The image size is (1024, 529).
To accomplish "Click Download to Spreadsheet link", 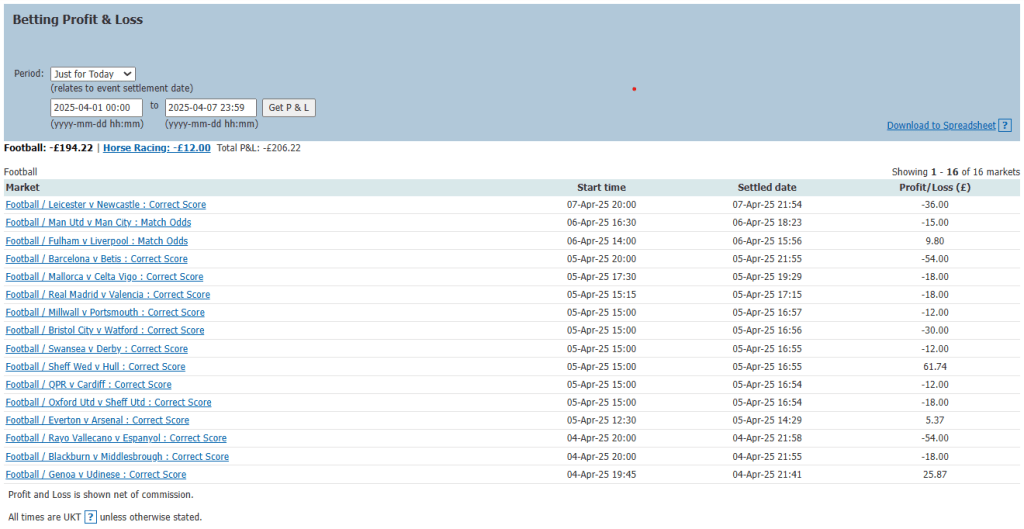I will coord(940,126).
